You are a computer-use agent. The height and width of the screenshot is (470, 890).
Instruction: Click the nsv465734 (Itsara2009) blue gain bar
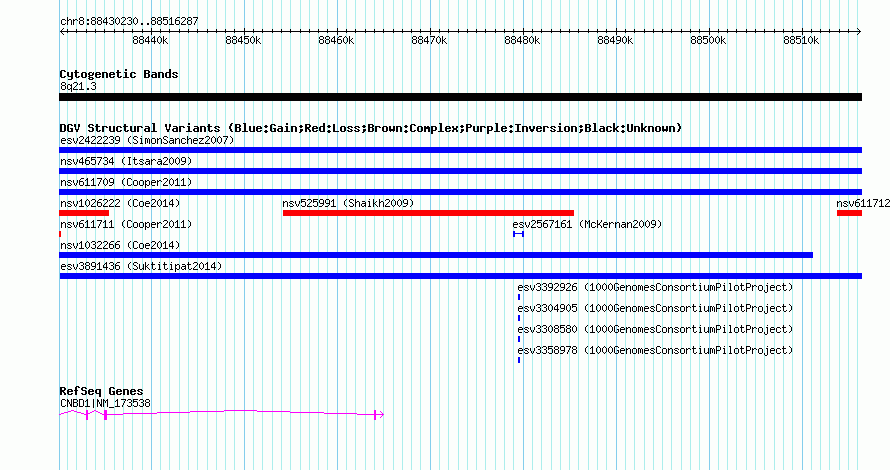pos(460,171)
